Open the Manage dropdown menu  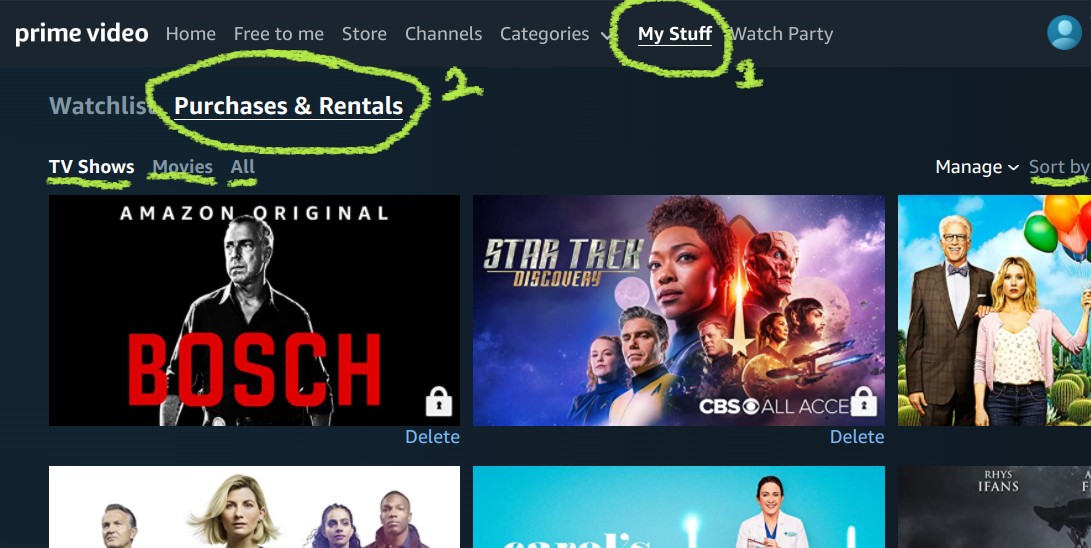pos(976,167)
